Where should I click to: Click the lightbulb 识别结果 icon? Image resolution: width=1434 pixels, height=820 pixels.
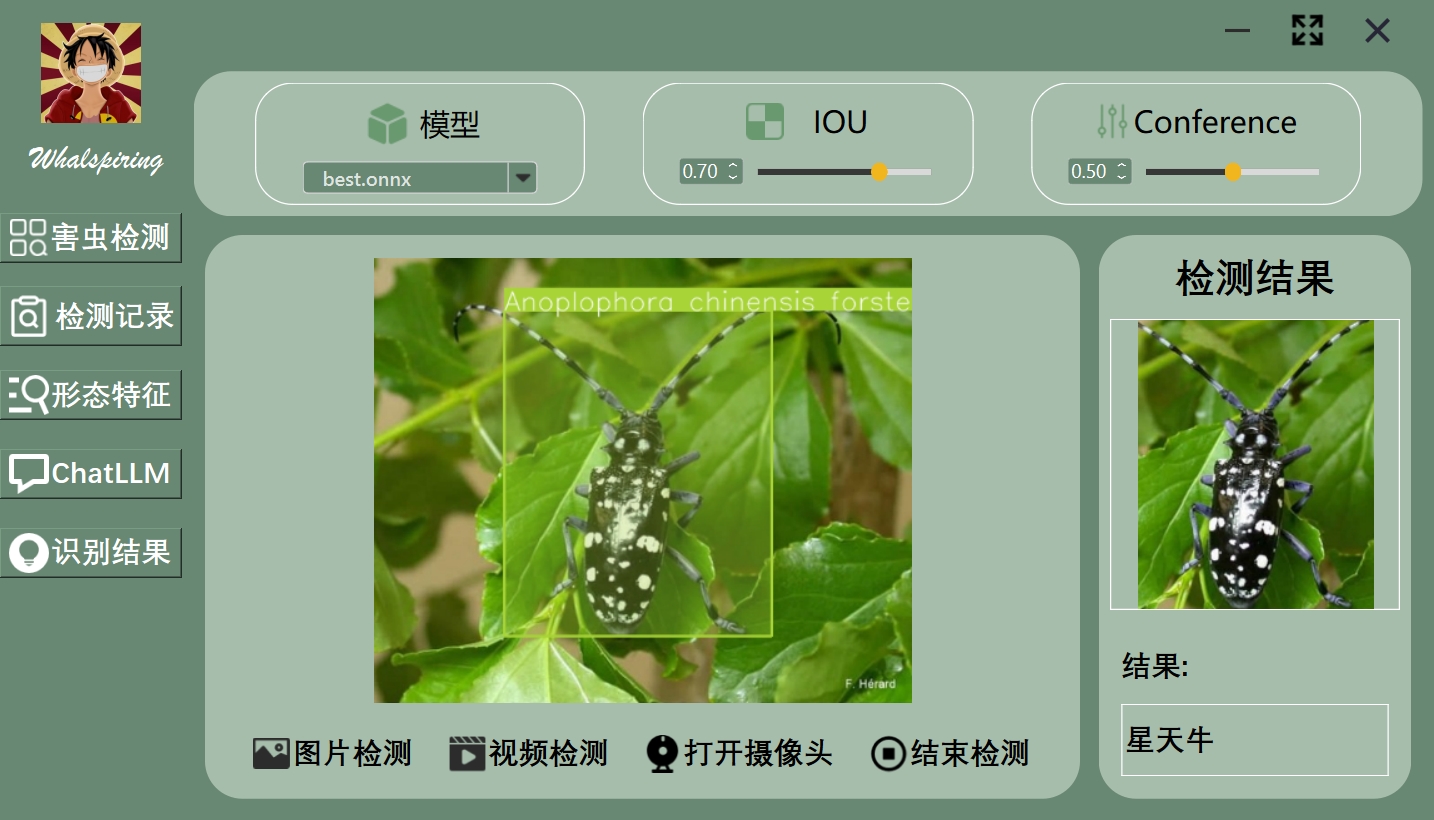pyautogui.click(x=28, y=552)
